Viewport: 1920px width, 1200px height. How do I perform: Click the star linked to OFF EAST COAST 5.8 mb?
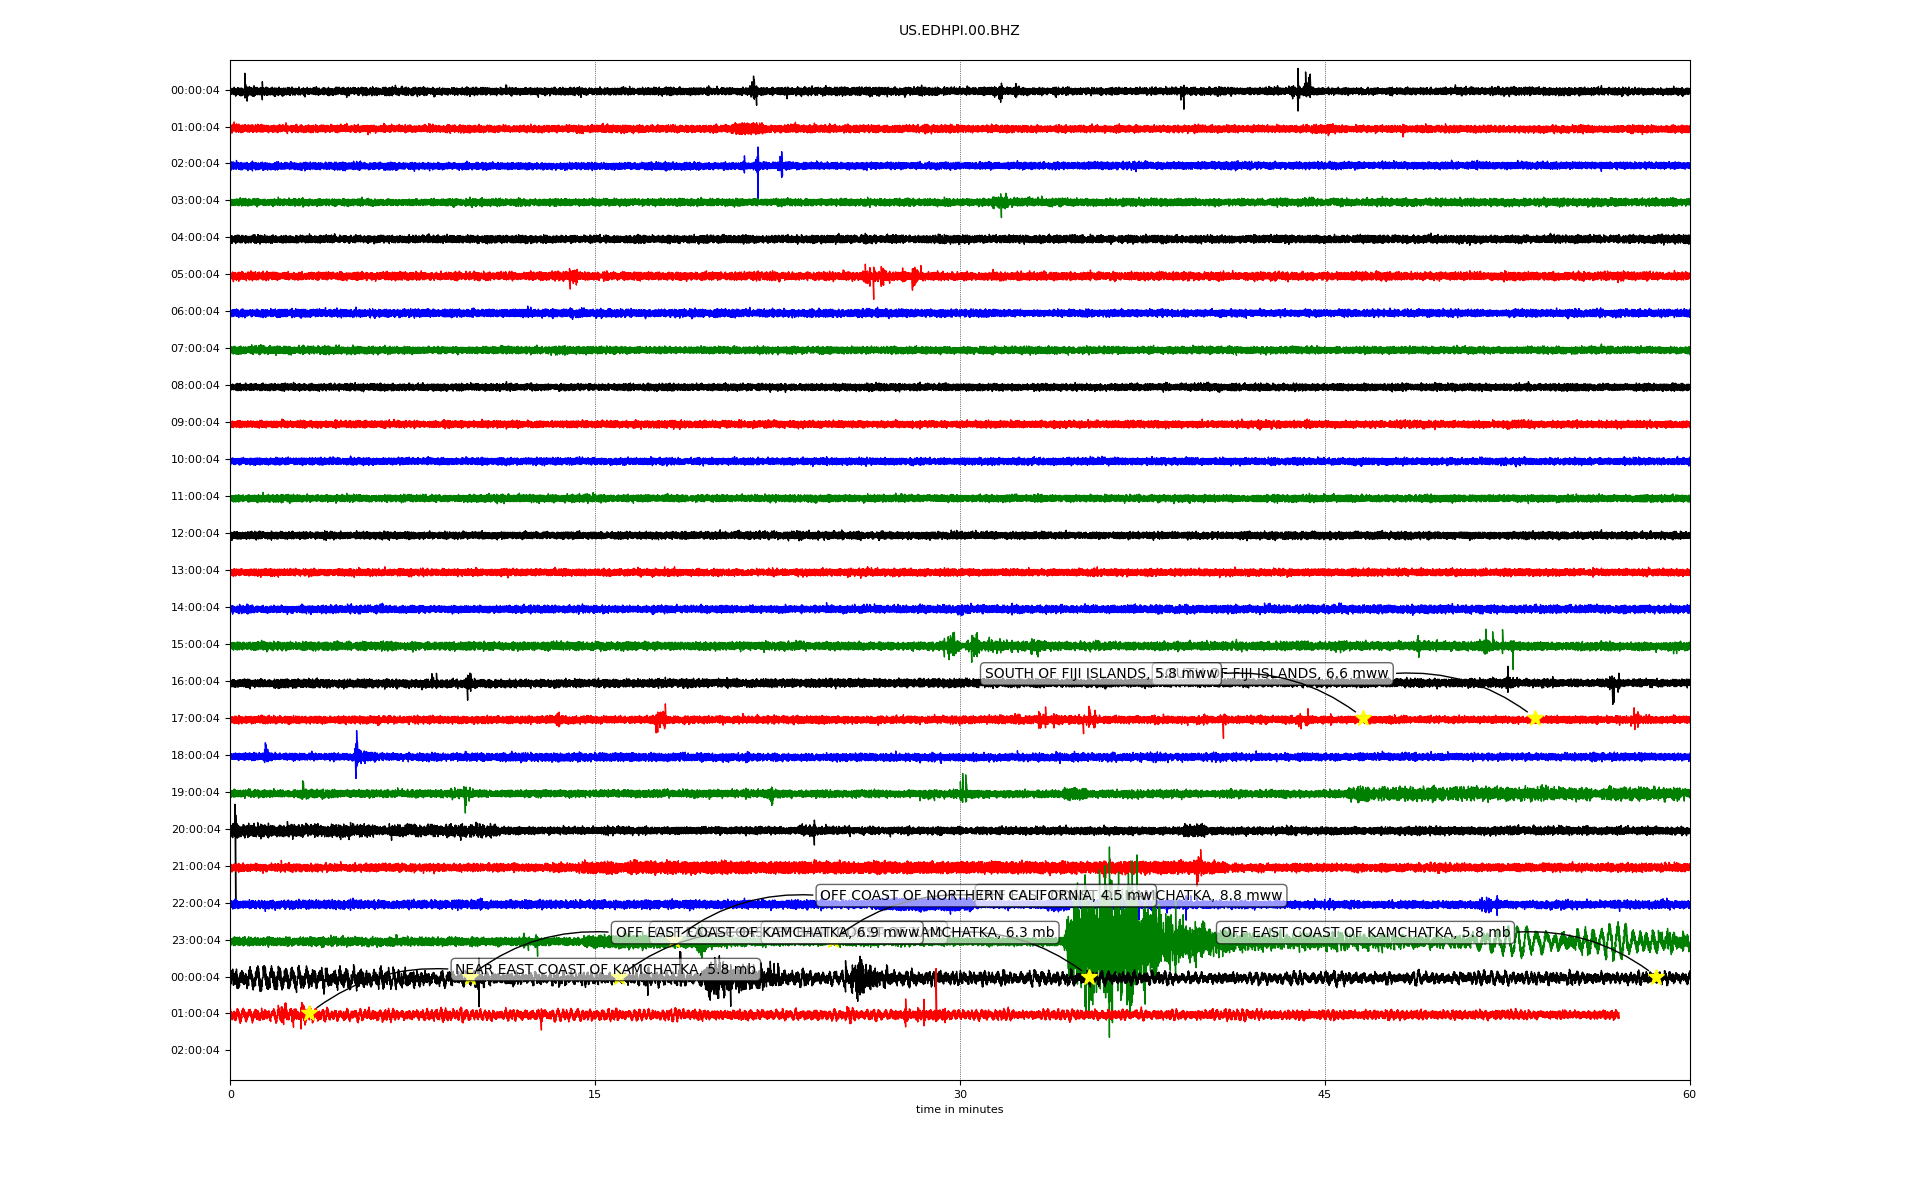(x=1656, y=977)
